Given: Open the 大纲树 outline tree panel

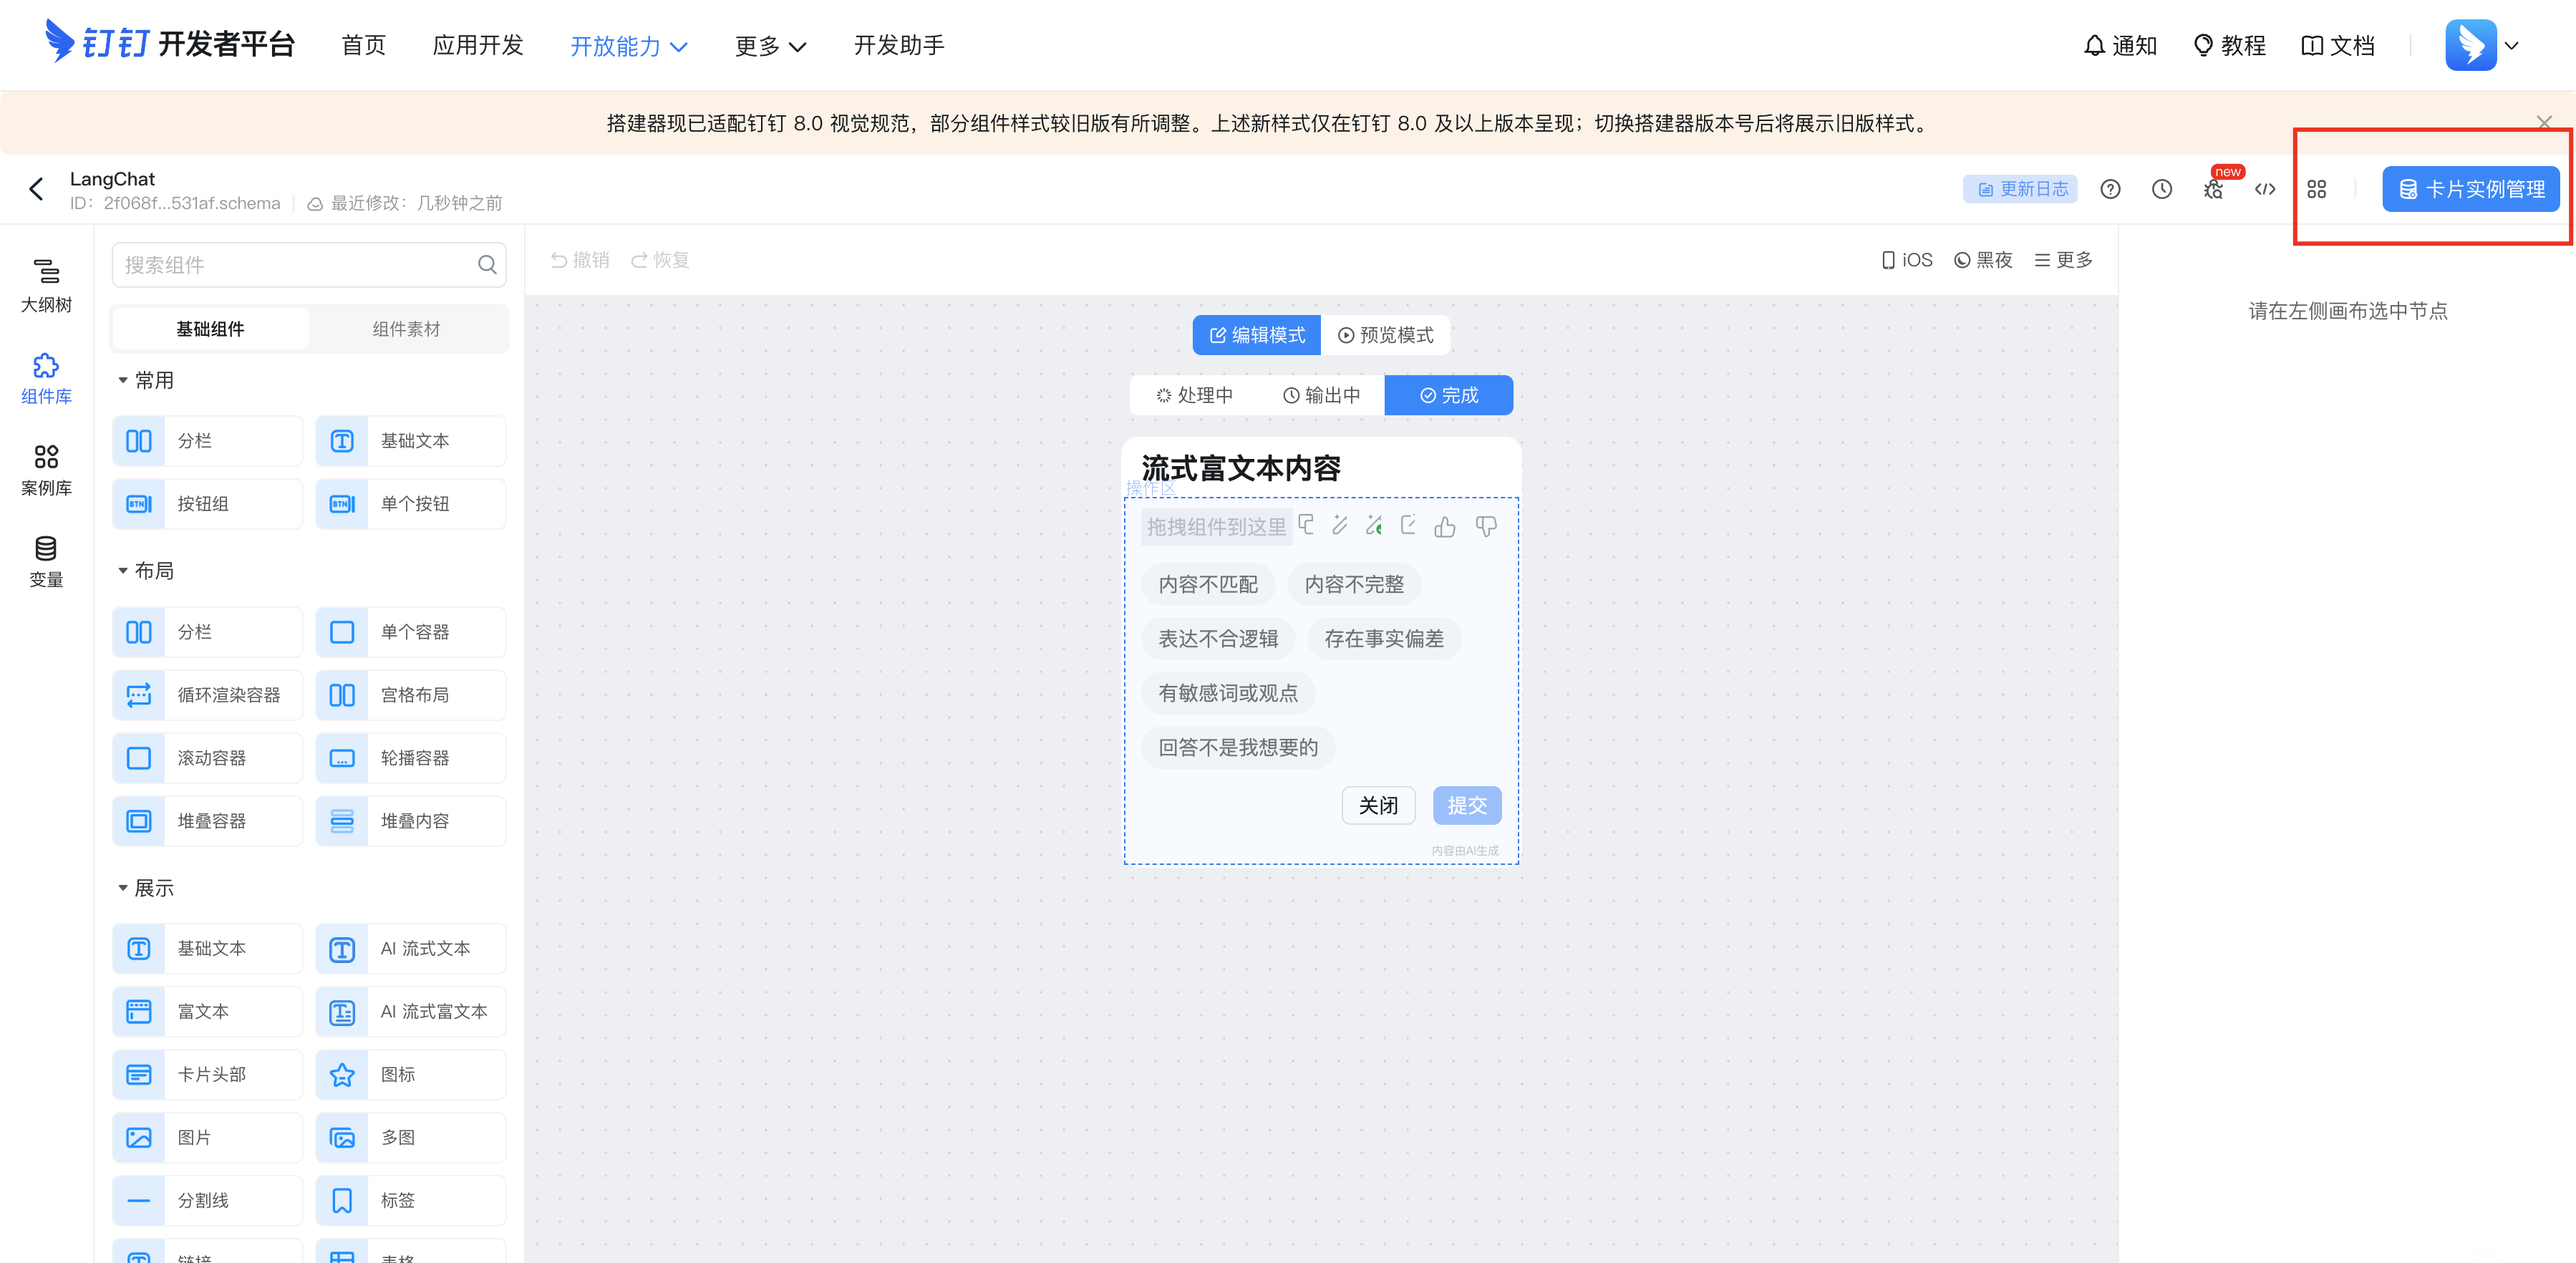Looking at the screenshot, I should [46, 285].
